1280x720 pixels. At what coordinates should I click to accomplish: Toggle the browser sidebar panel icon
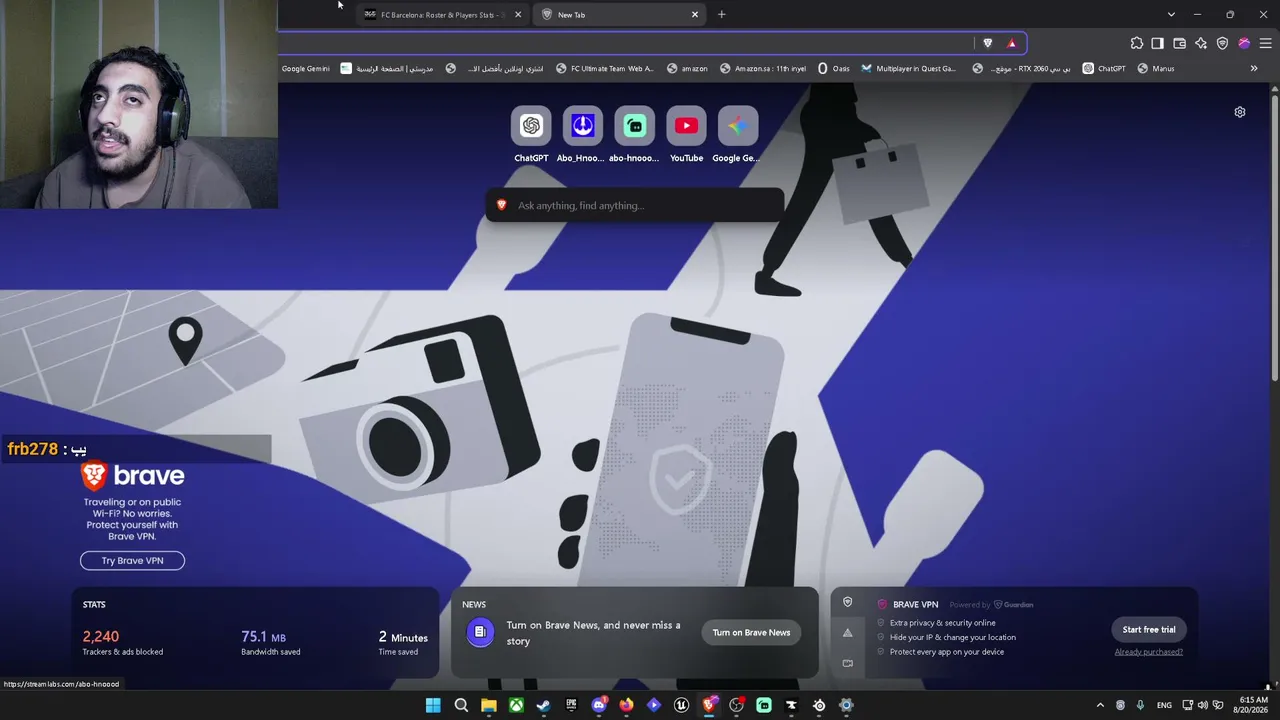pos(1158,43)
